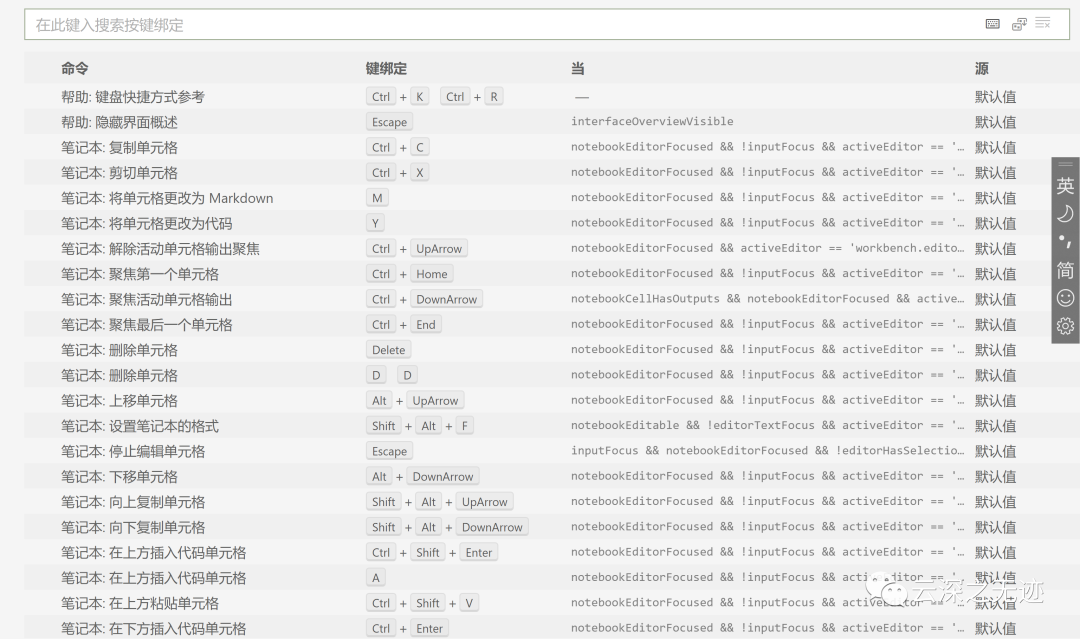Click 默认值 source in 复制单元格 row
The width and height of the screenshot is (1080, 639).
coord(995,147)
